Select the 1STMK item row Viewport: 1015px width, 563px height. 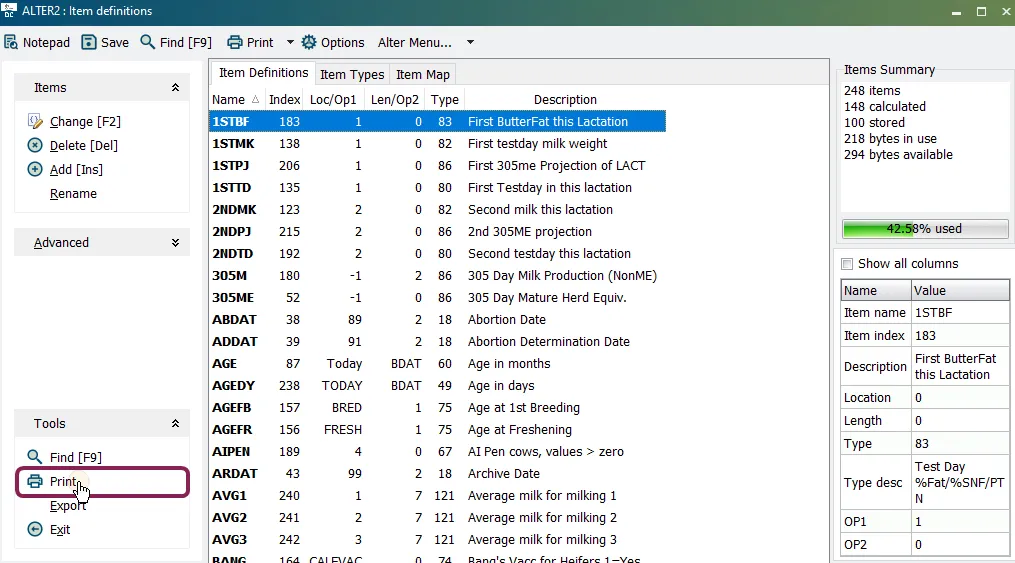[x=438, y=144]
